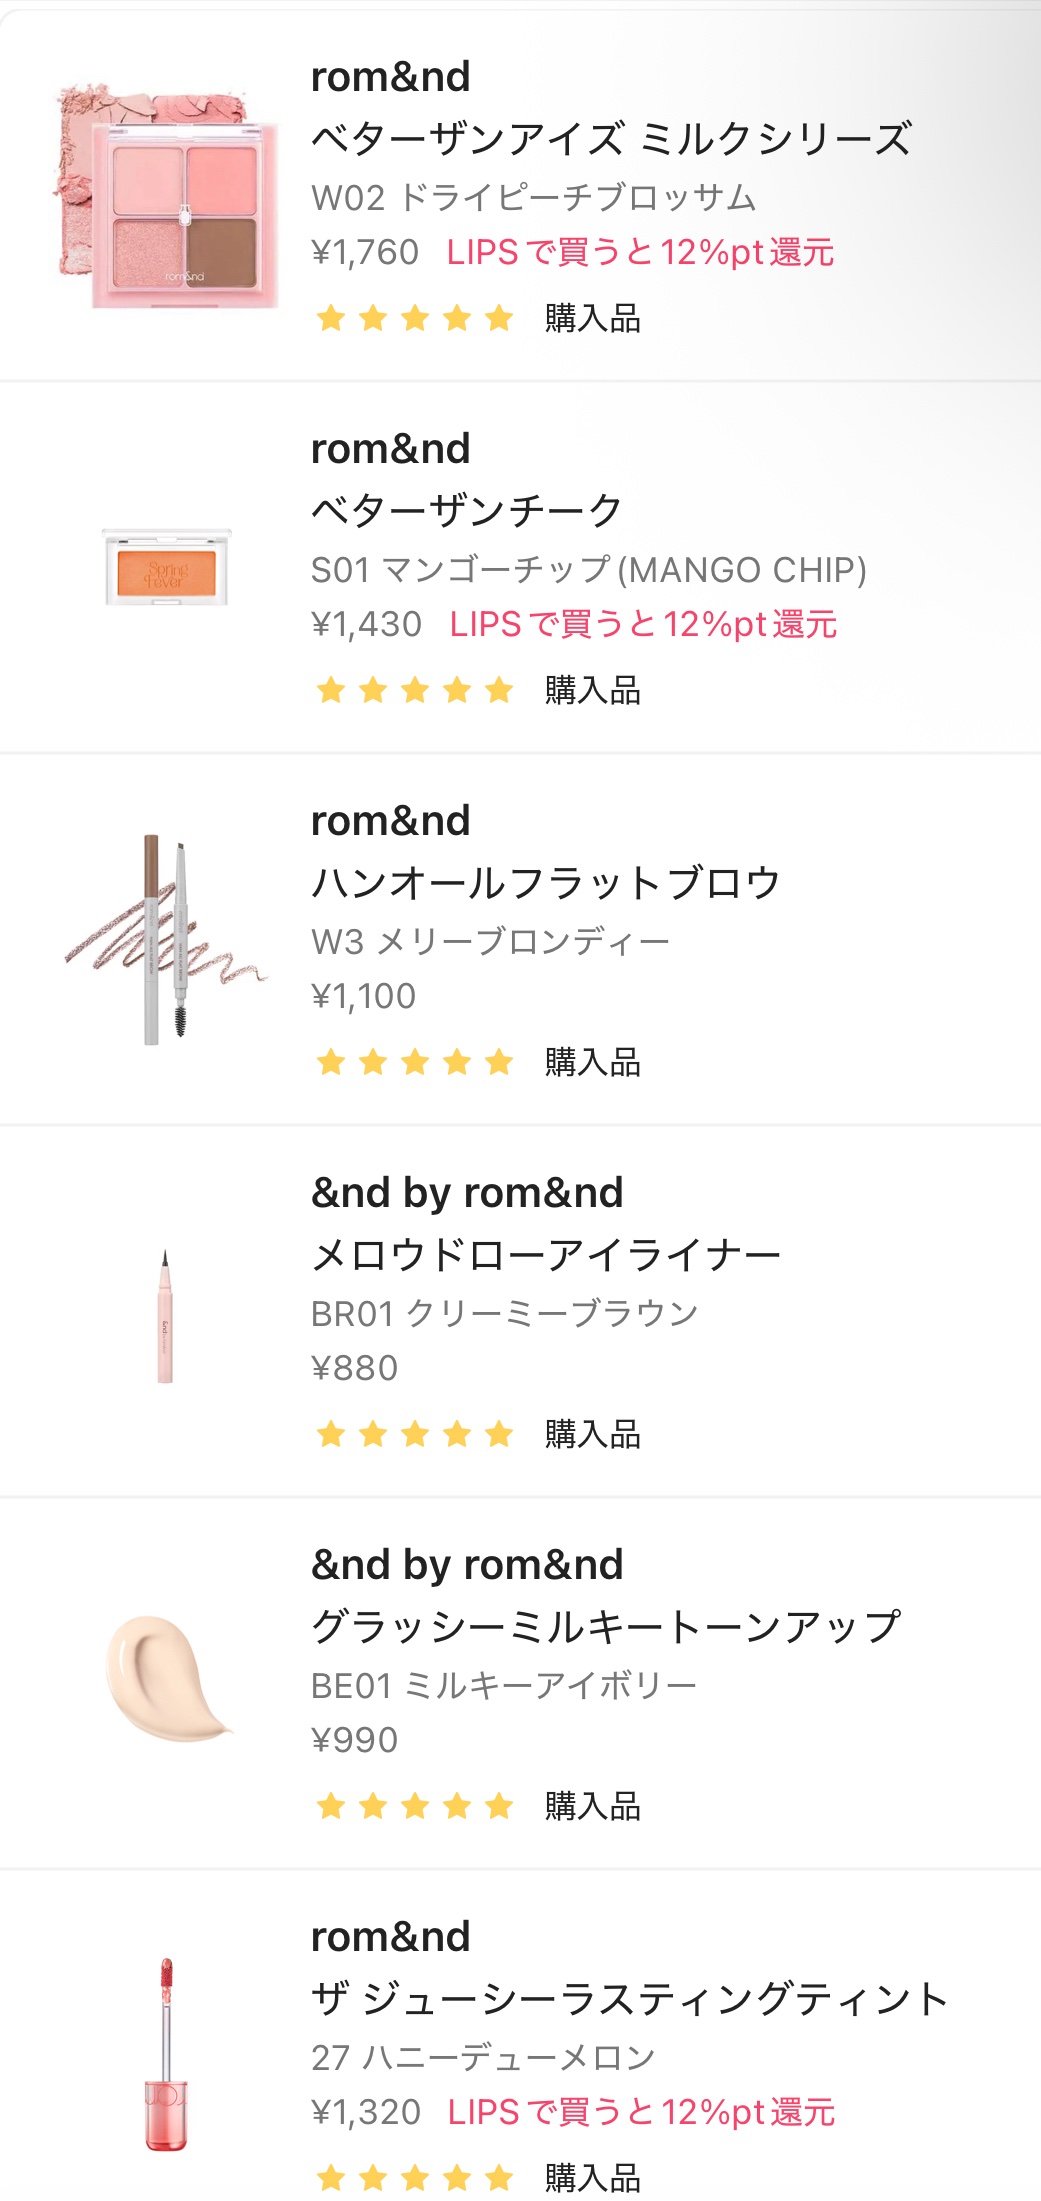This screenshot has height=2201, width=1041.
Task: Tap the star rating for ハンオールフラットブロウ
Action: [414, 1062]
